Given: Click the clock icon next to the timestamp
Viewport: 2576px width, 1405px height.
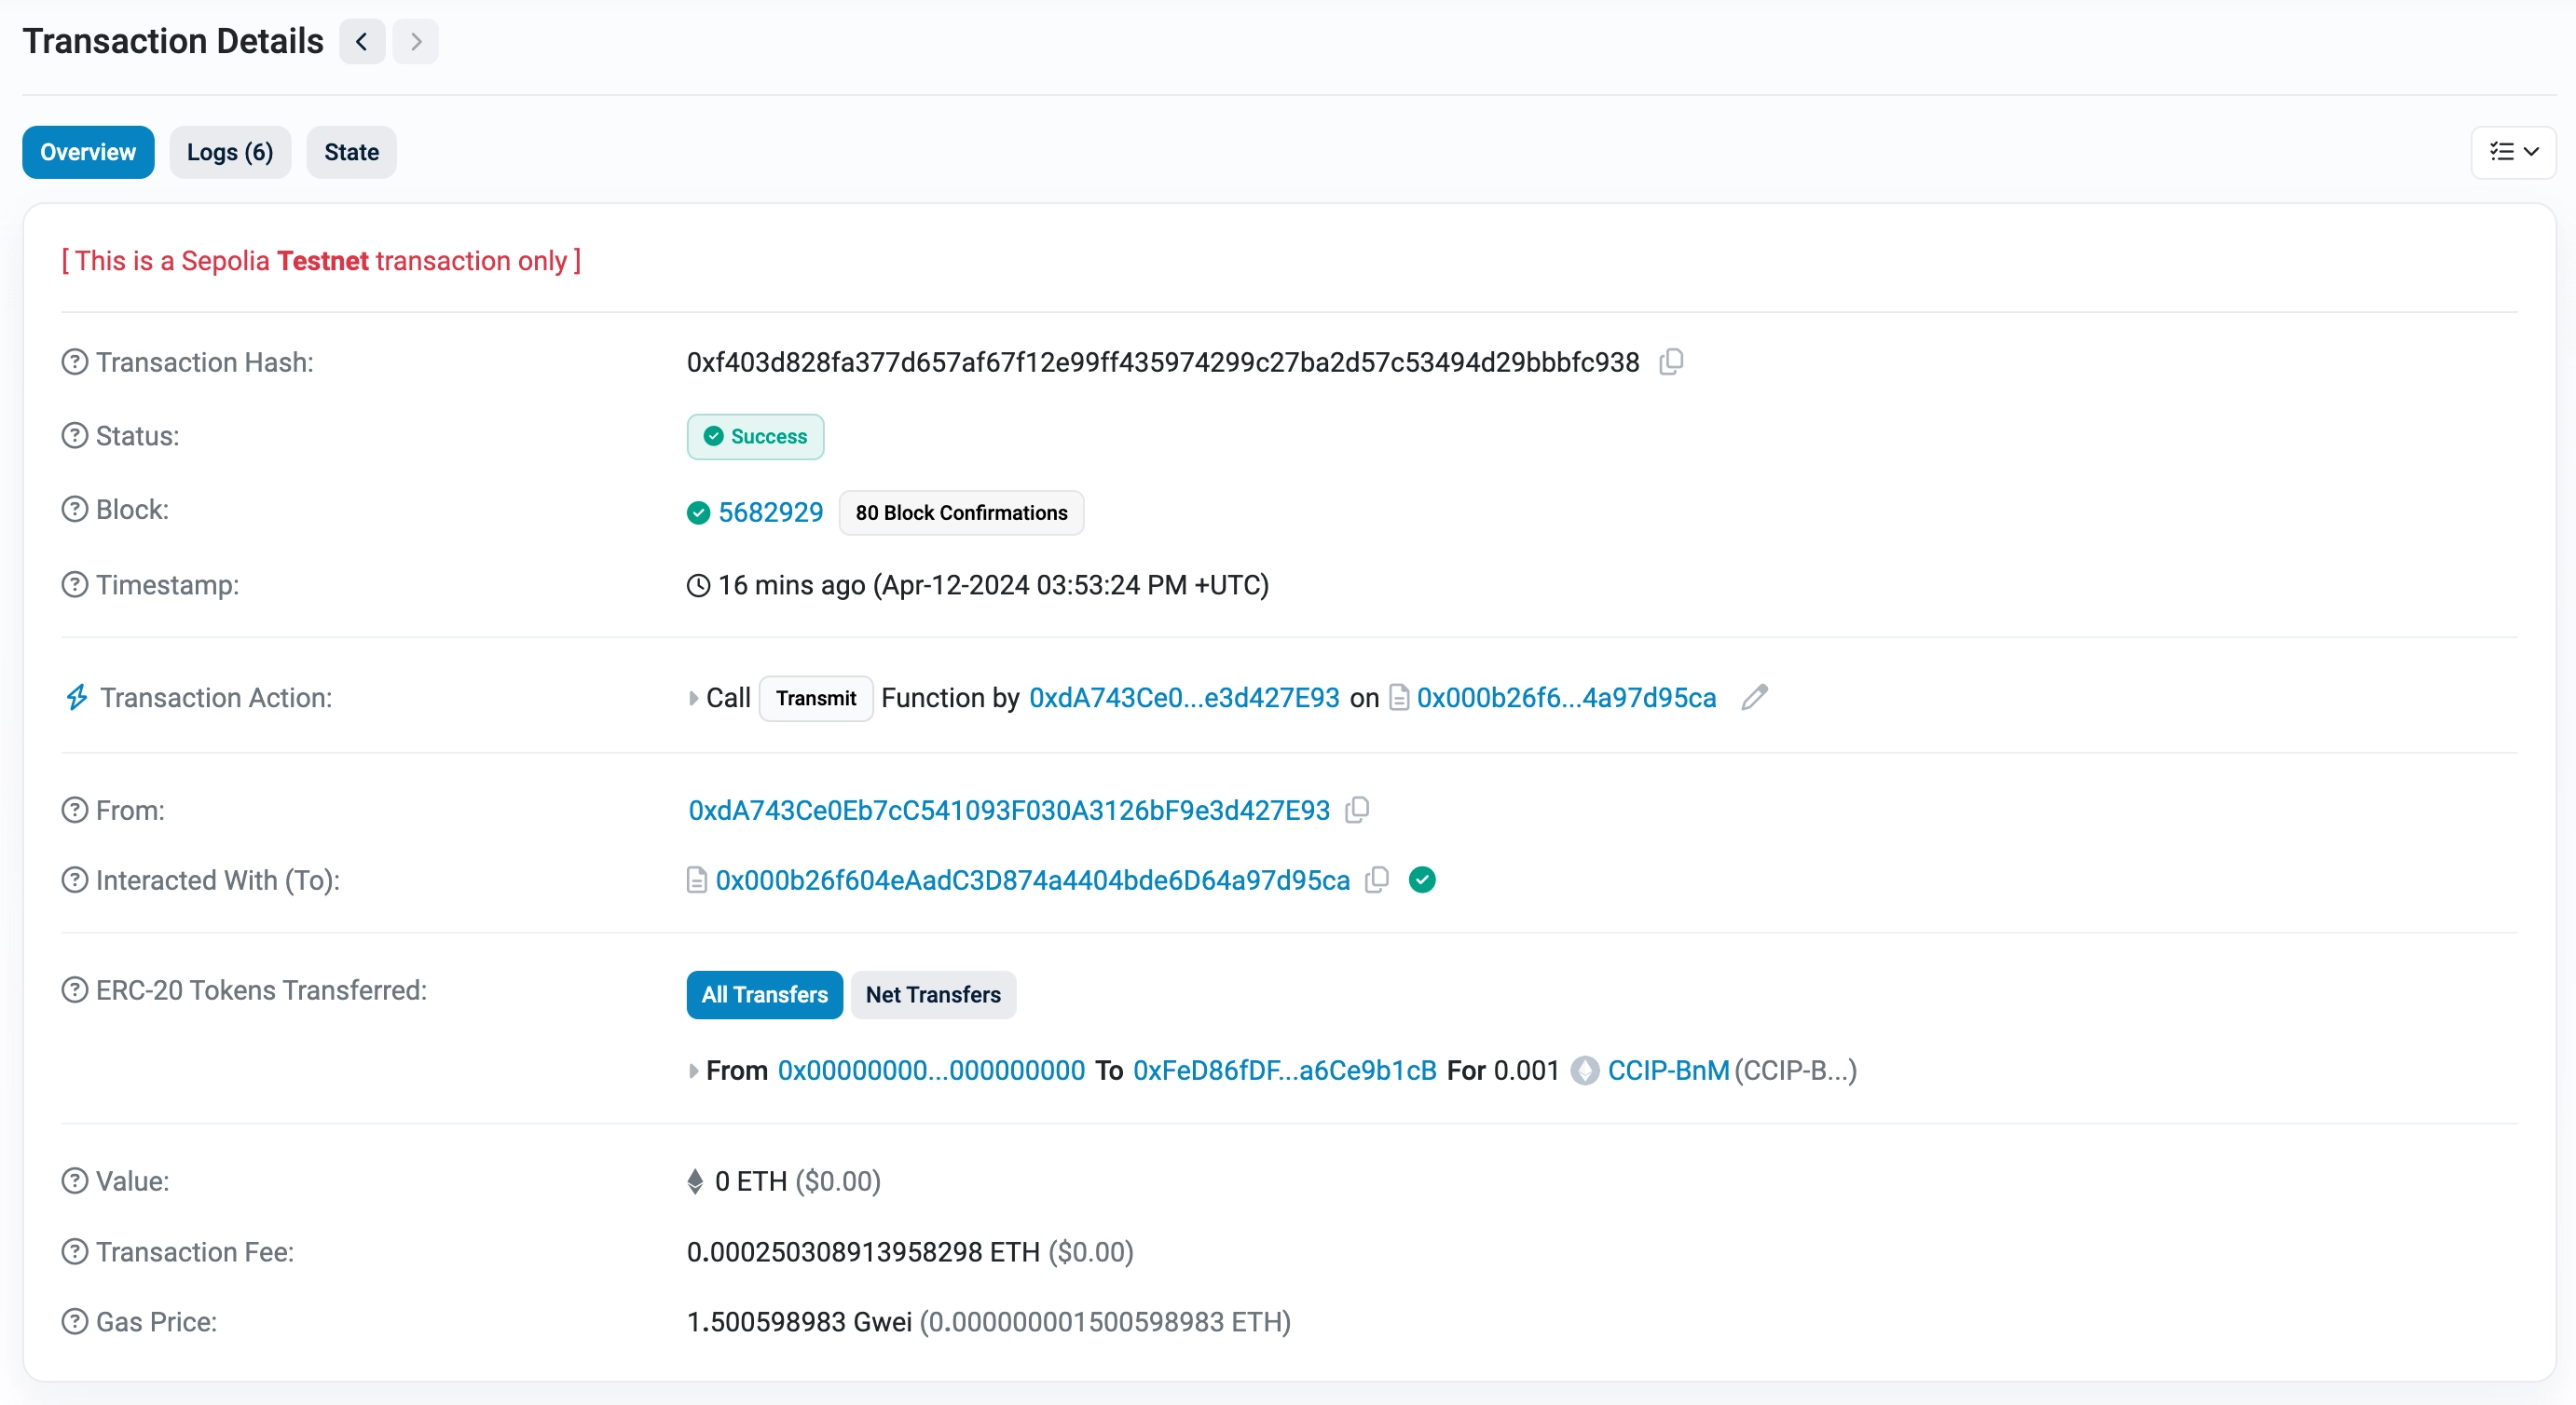Looking at the screenshot, I should [697, 586].
